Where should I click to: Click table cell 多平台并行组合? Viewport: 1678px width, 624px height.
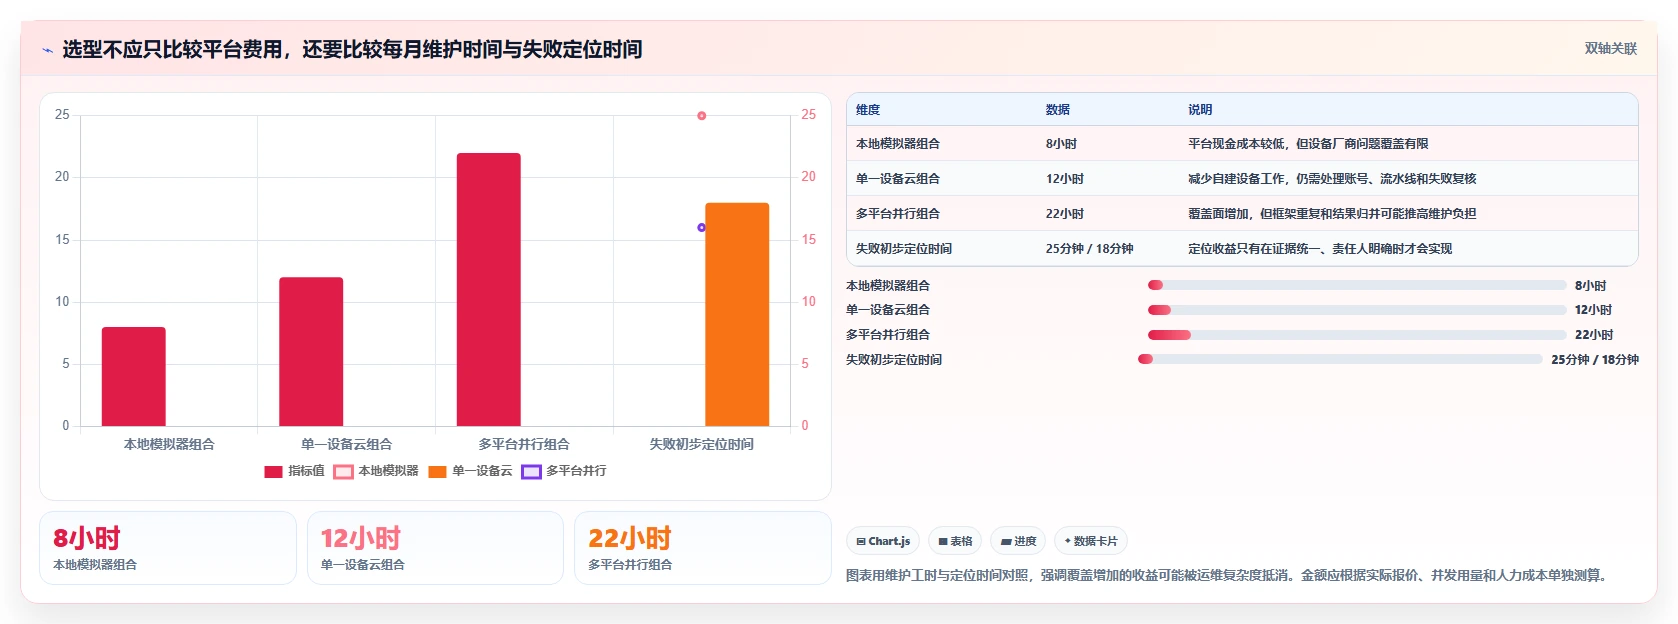[x=898, y=214]
